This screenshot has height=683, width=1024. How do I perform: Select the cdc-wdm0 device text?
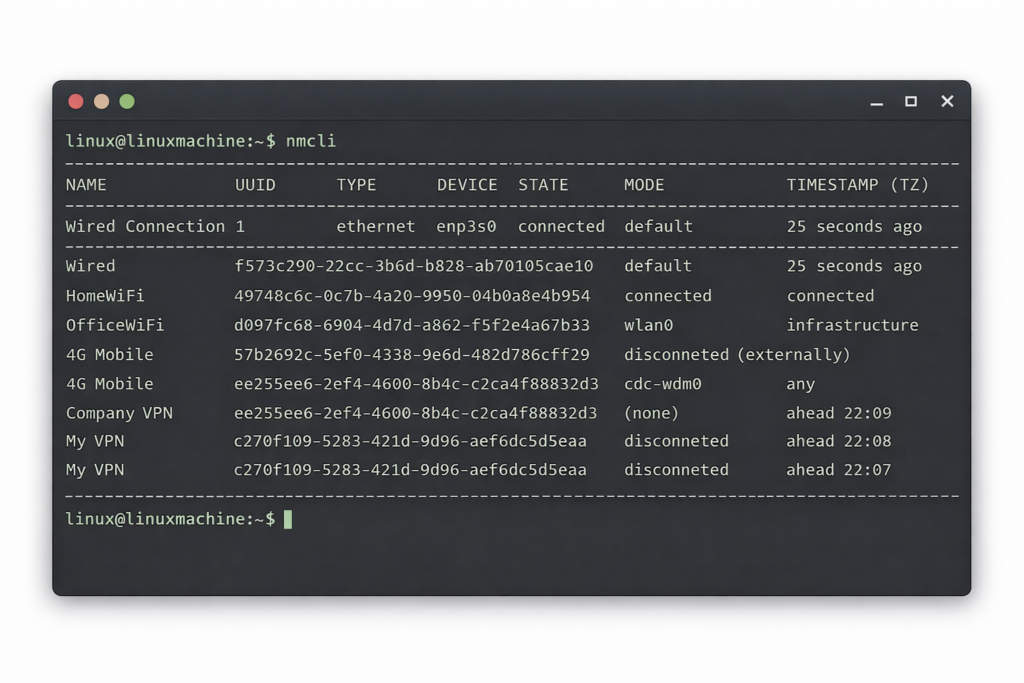click(663, 384)
